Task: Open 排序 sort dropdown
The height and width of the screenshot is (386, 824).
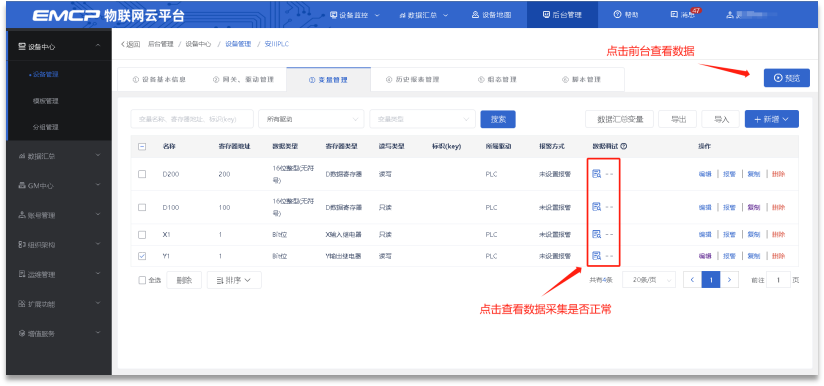Action: 234,280
